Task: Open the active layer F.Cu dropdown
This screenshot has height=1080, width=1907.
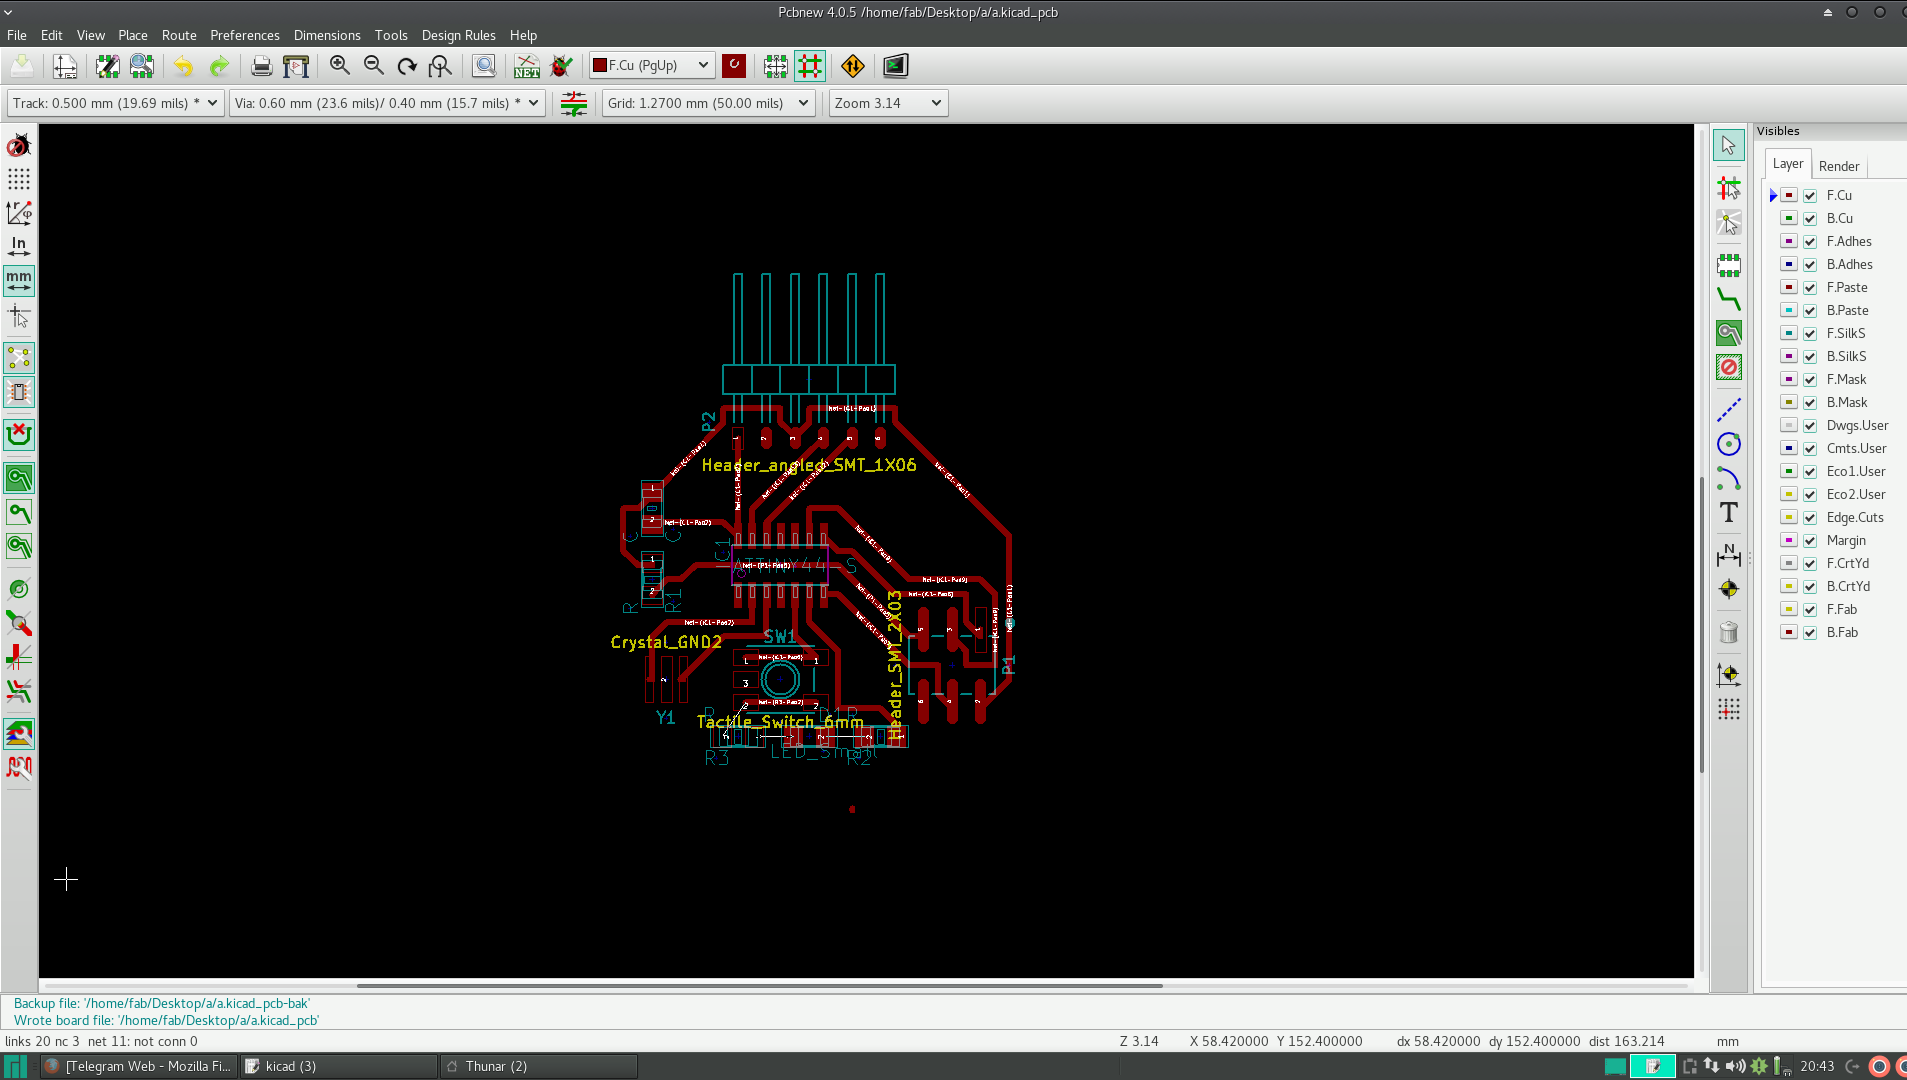Action: (652, 65)
